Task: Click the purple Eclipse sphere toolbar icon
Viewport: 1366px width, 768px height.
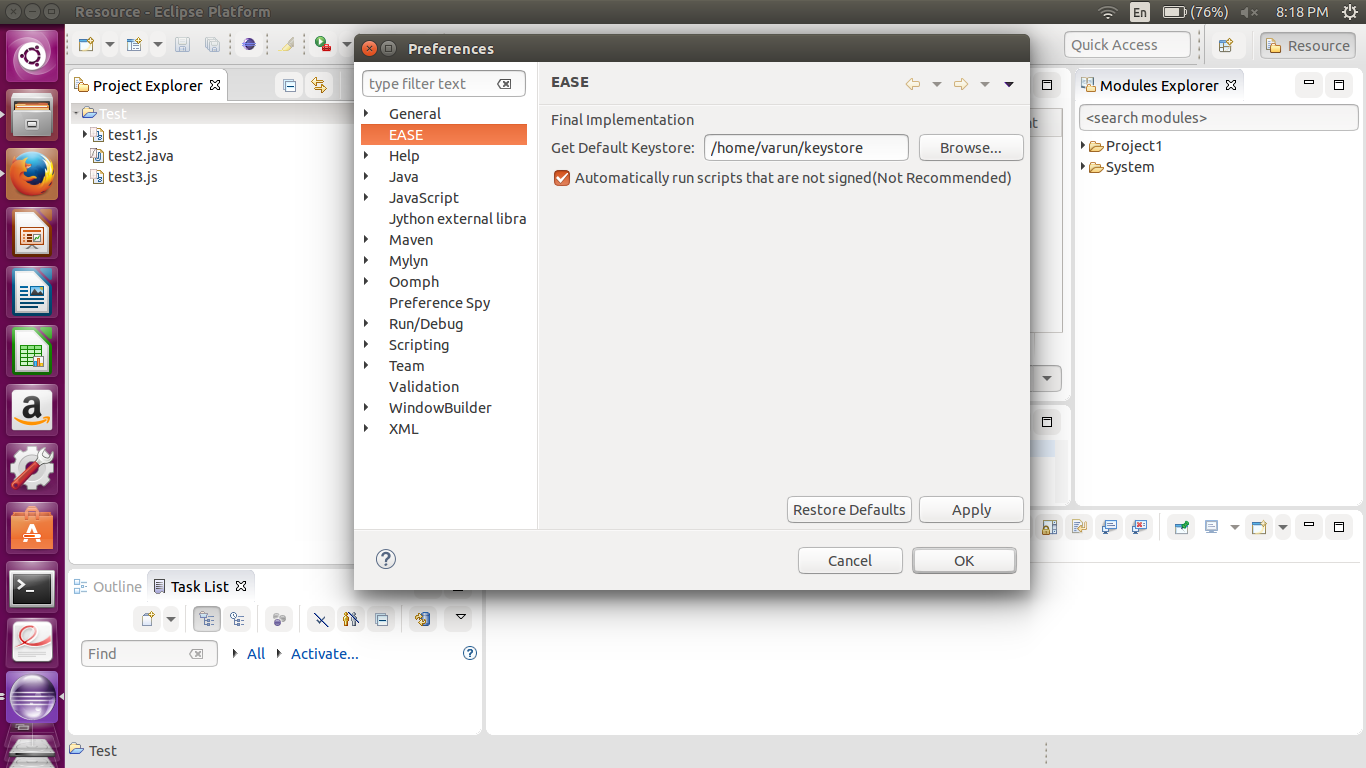Action: (x=249, y=45)
